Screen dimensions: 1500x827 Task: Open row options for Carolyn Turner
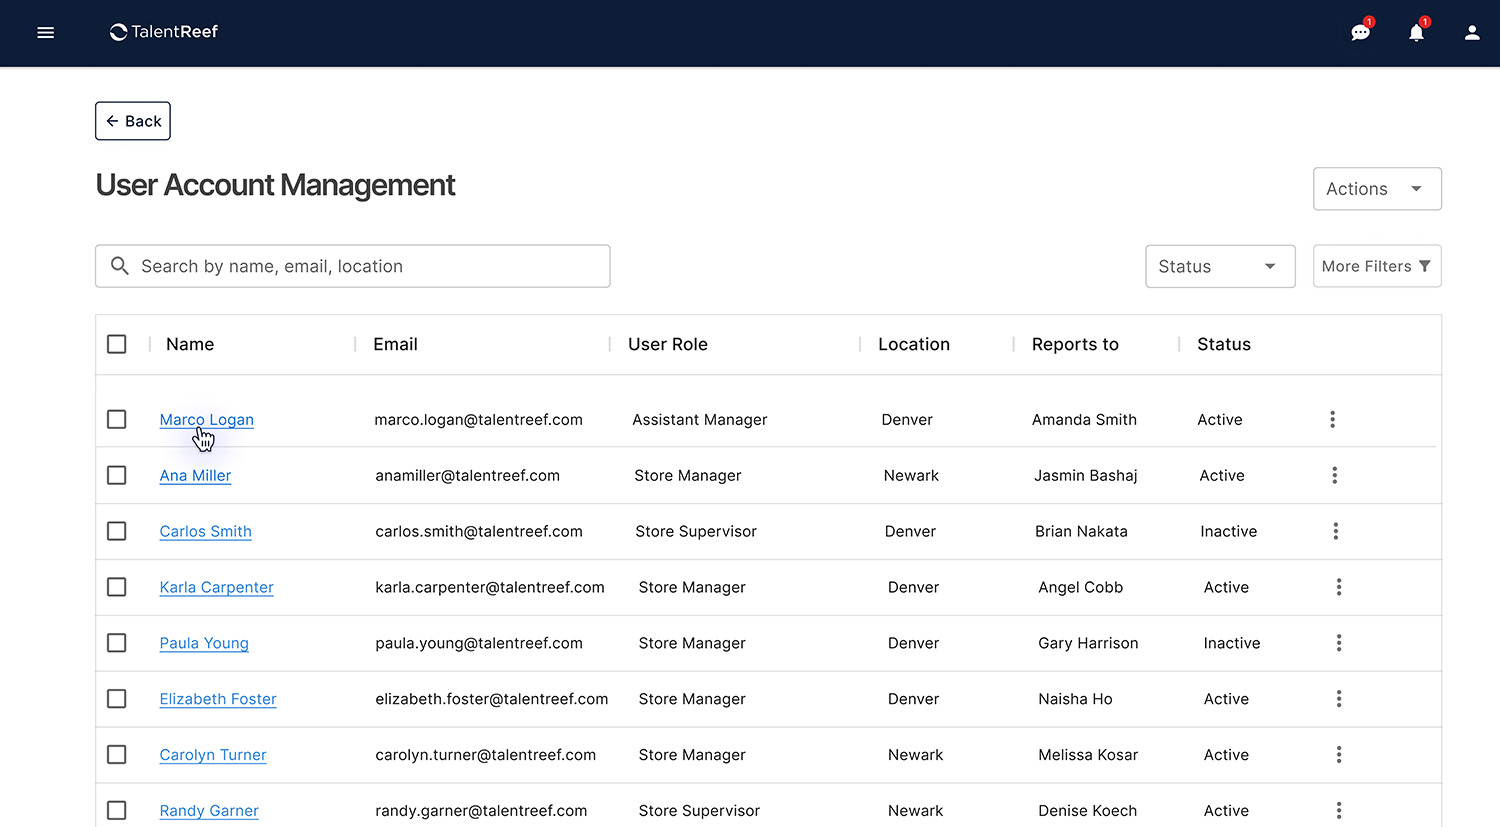tap(1338, 755)
